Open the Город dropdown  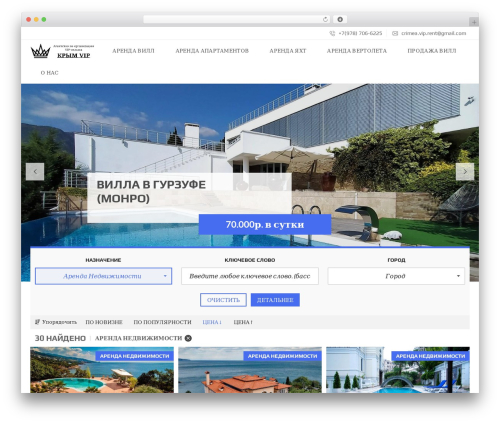396,276
